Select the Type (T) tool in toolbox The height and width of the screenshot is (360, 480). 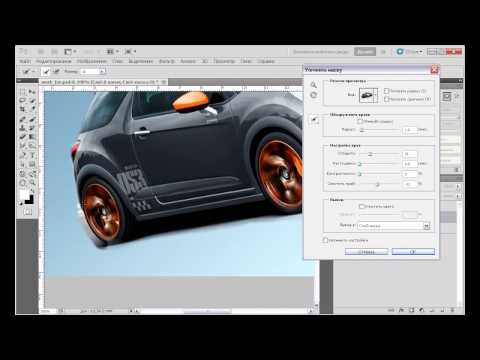tap(32, 155)
